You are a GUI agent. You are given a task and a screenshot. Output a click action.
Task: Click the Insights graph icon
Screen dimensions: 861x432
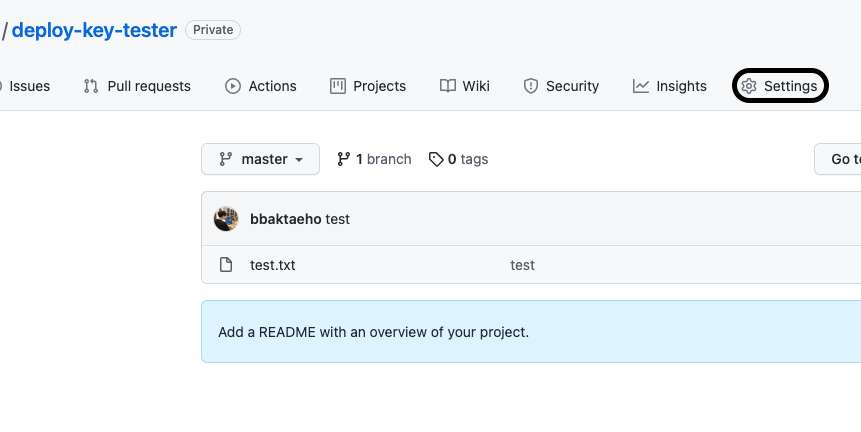tap(641, 86)
